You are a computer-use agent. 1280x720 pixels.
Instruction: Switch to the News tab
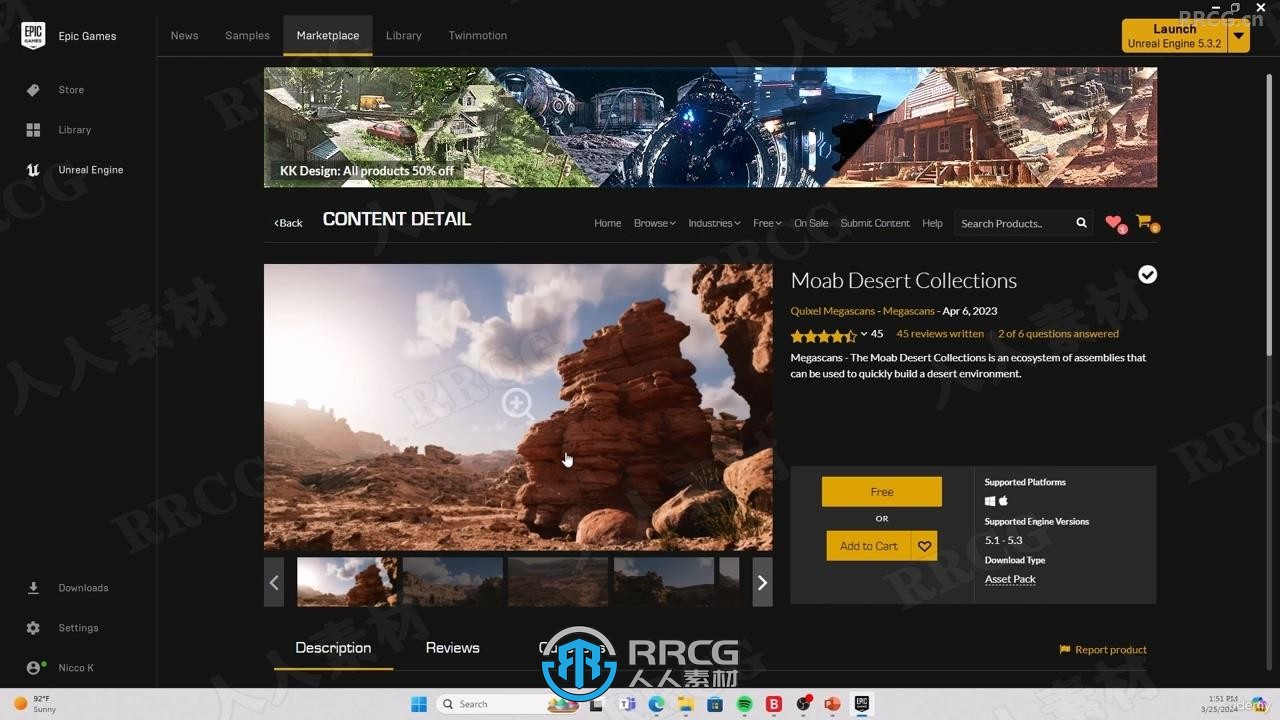tap(184, 35)
